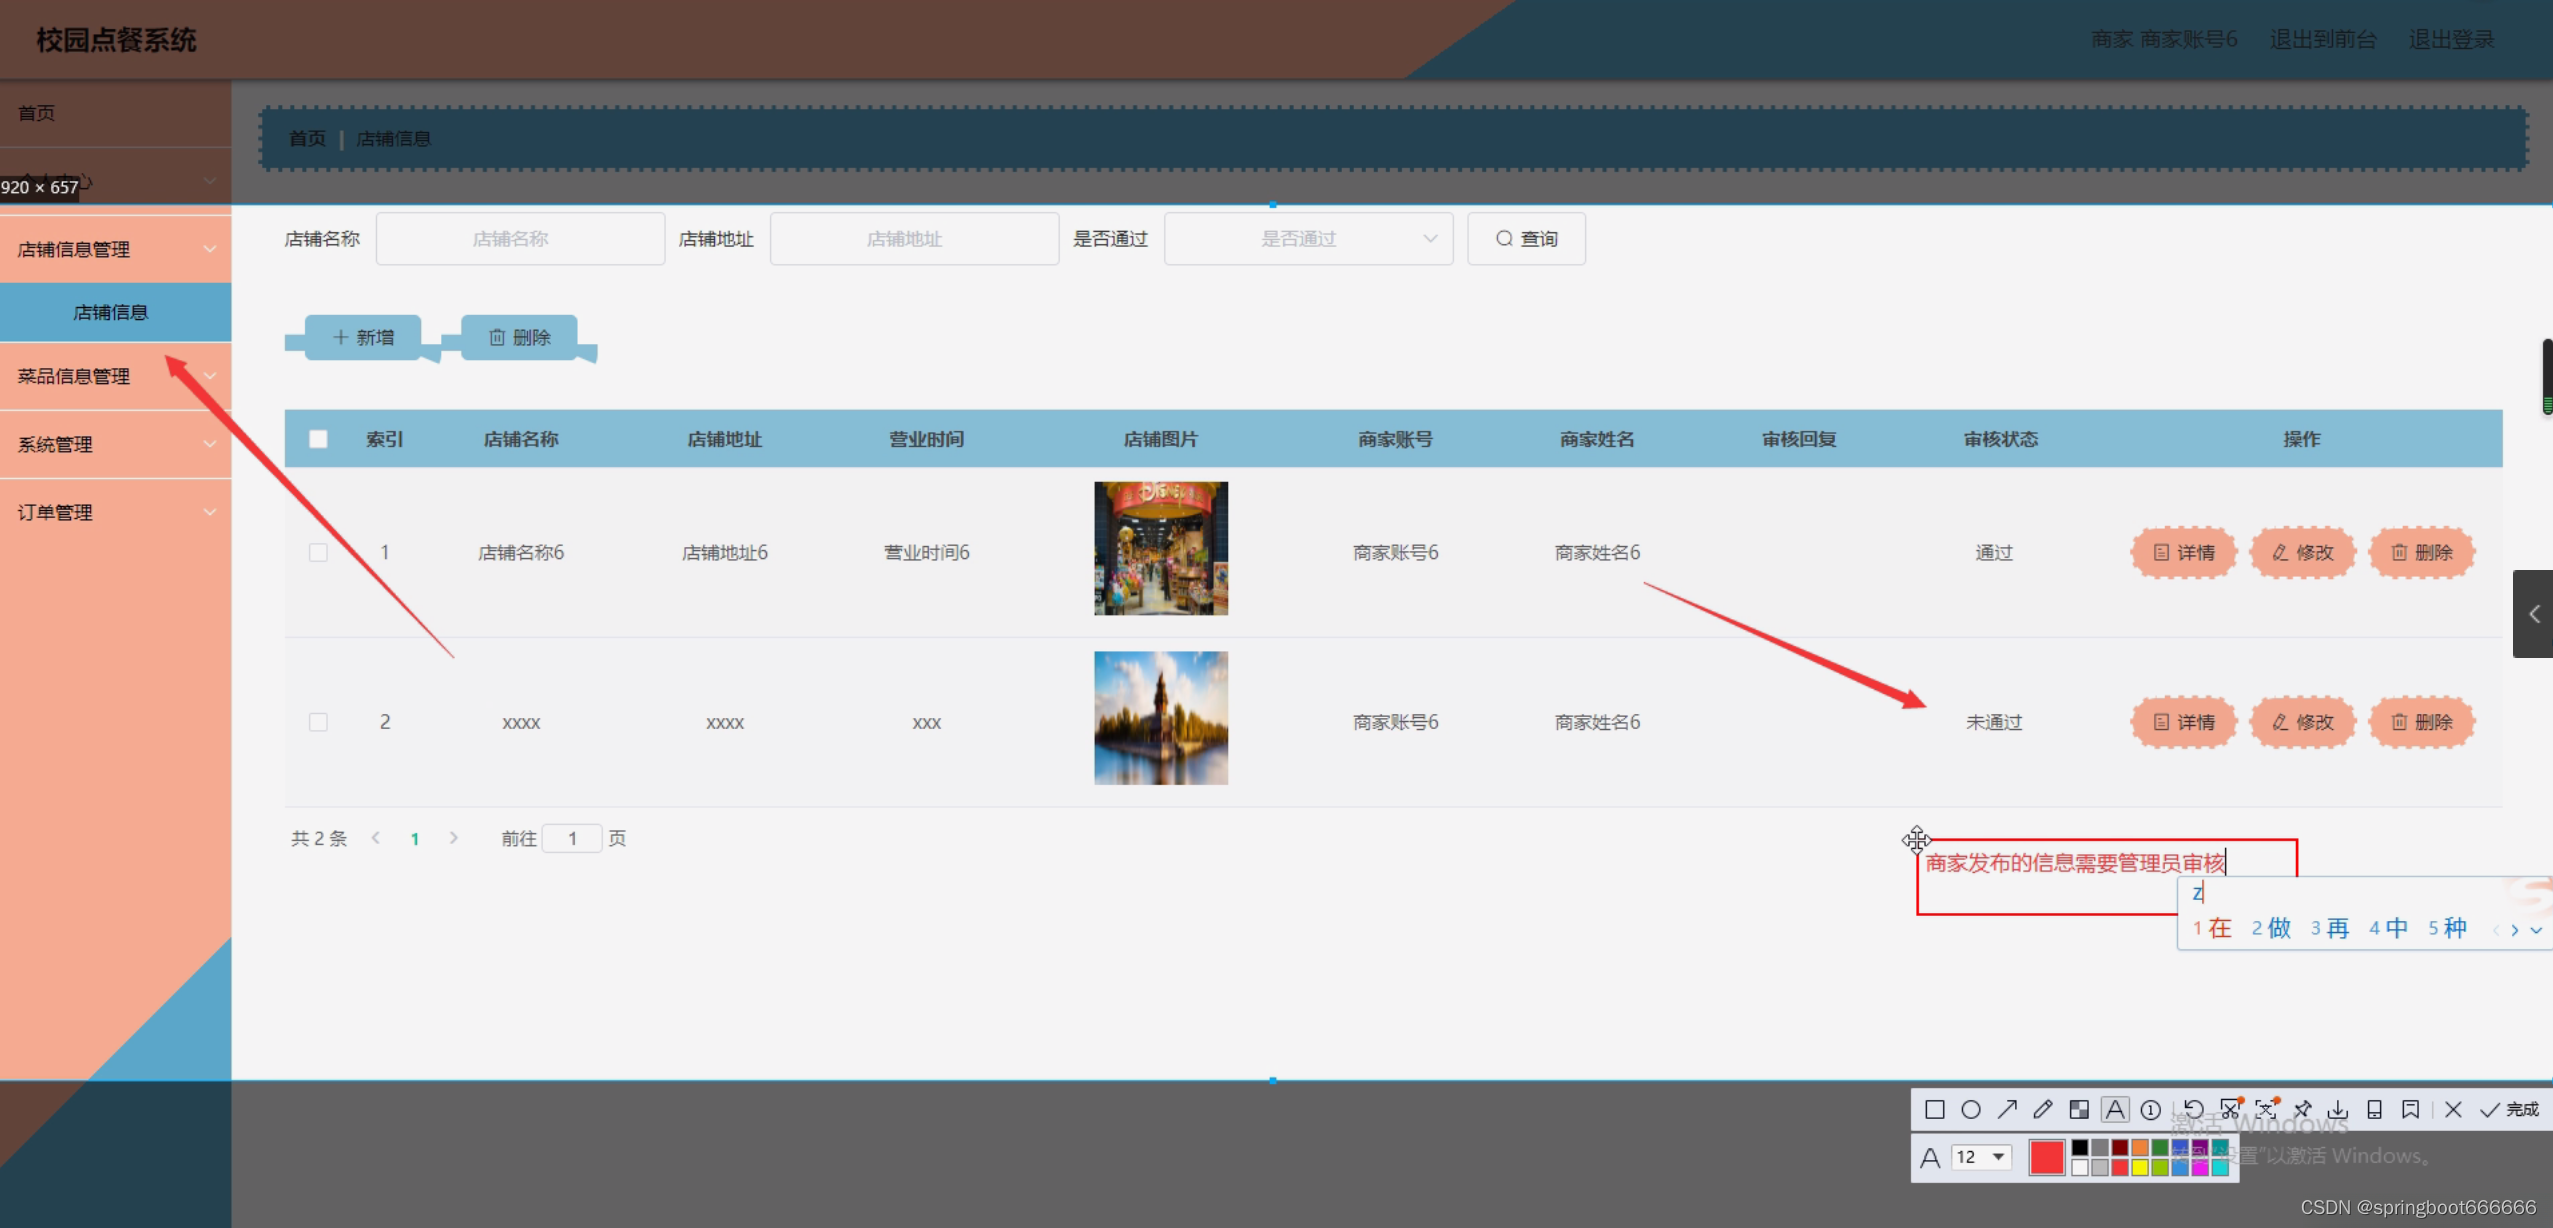This screenshot has height=1228, width=2553.
Task: Select the ellipse annotation tool
Action: coord(1970,1109)
